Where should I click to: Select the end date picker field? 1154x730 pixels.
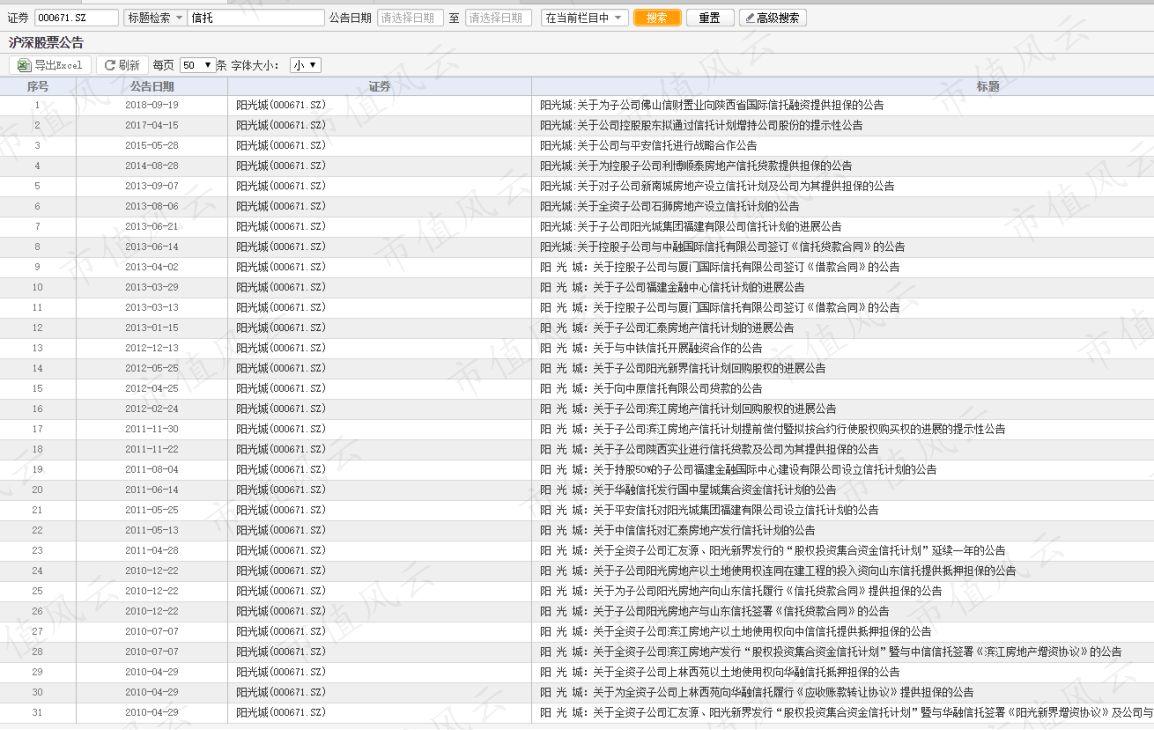click(x=498, y=18)
